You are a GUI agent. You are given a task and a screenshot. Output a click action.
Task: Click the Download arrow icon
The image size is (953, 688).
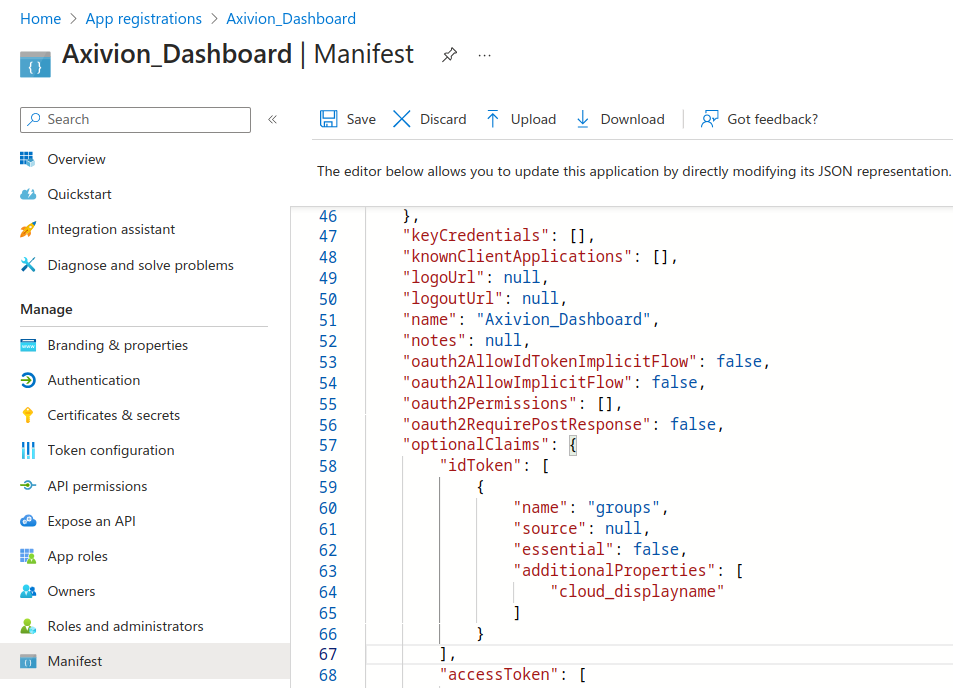(582, 119)
